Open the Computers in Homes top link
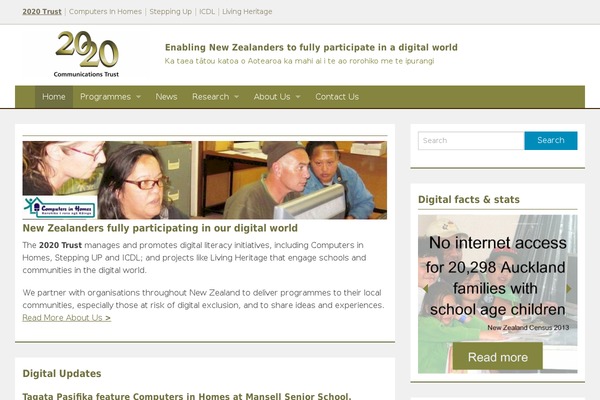This screenshot has height=400, width=600. click(105, 11)
